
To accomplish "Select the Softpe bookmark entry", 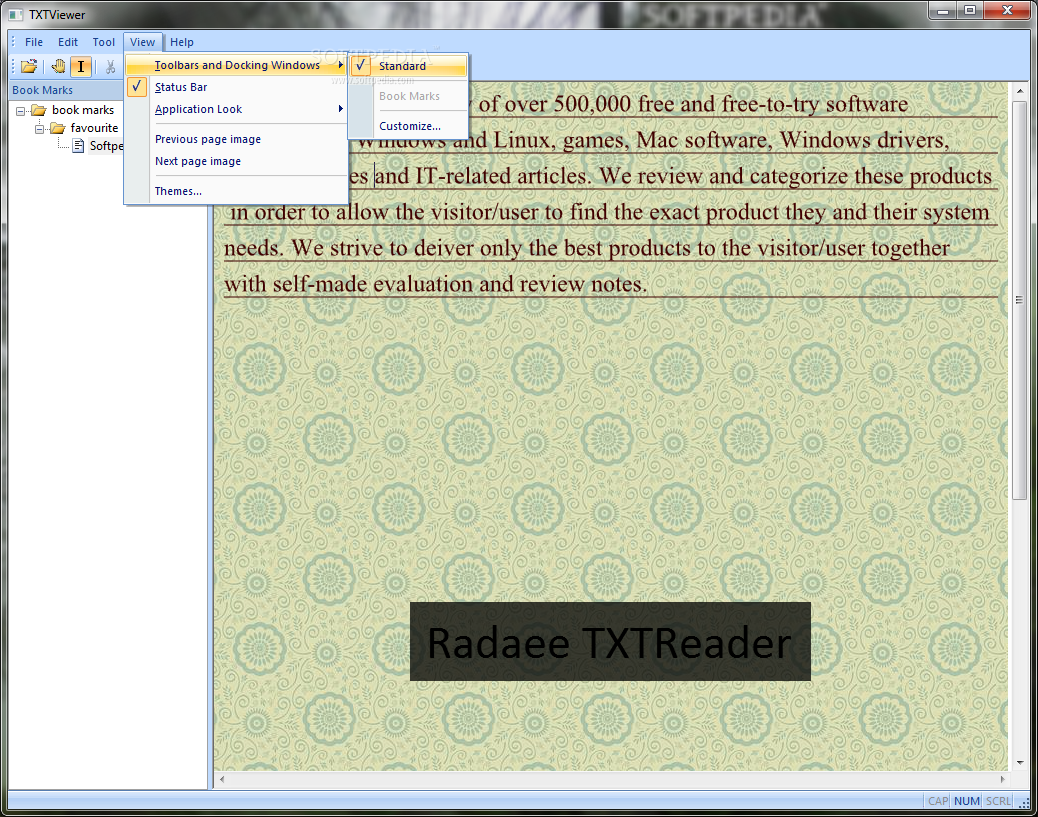I will [106, 146].
